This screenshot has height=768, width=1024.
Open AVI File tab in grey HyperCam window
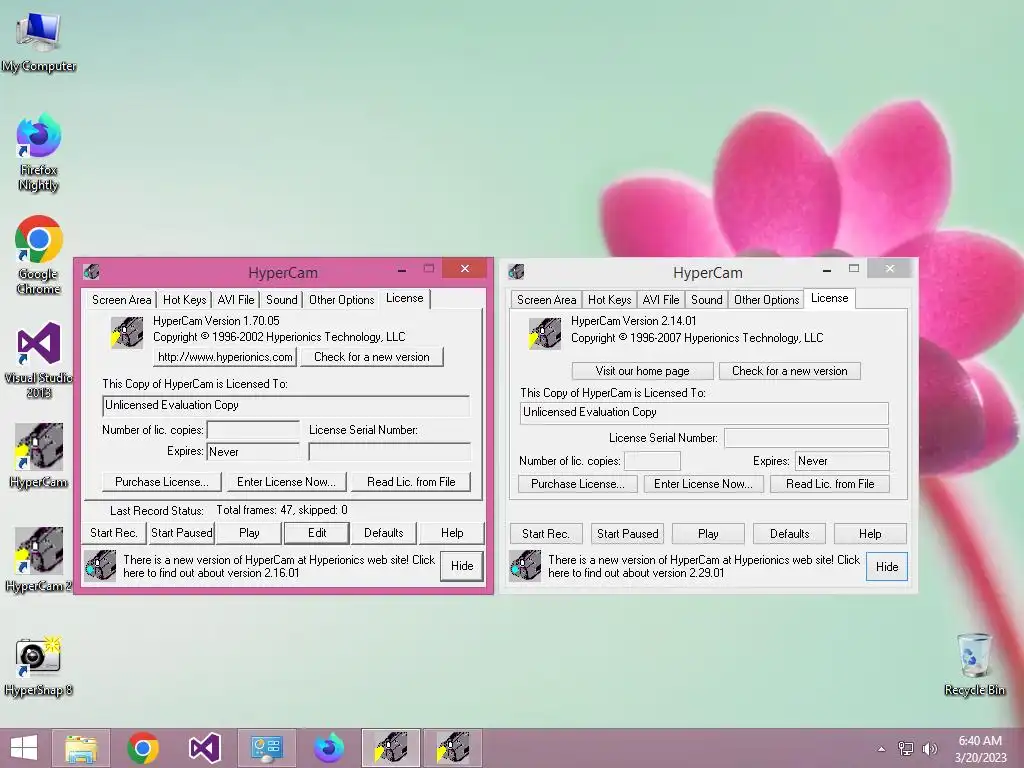click(661, 300)
